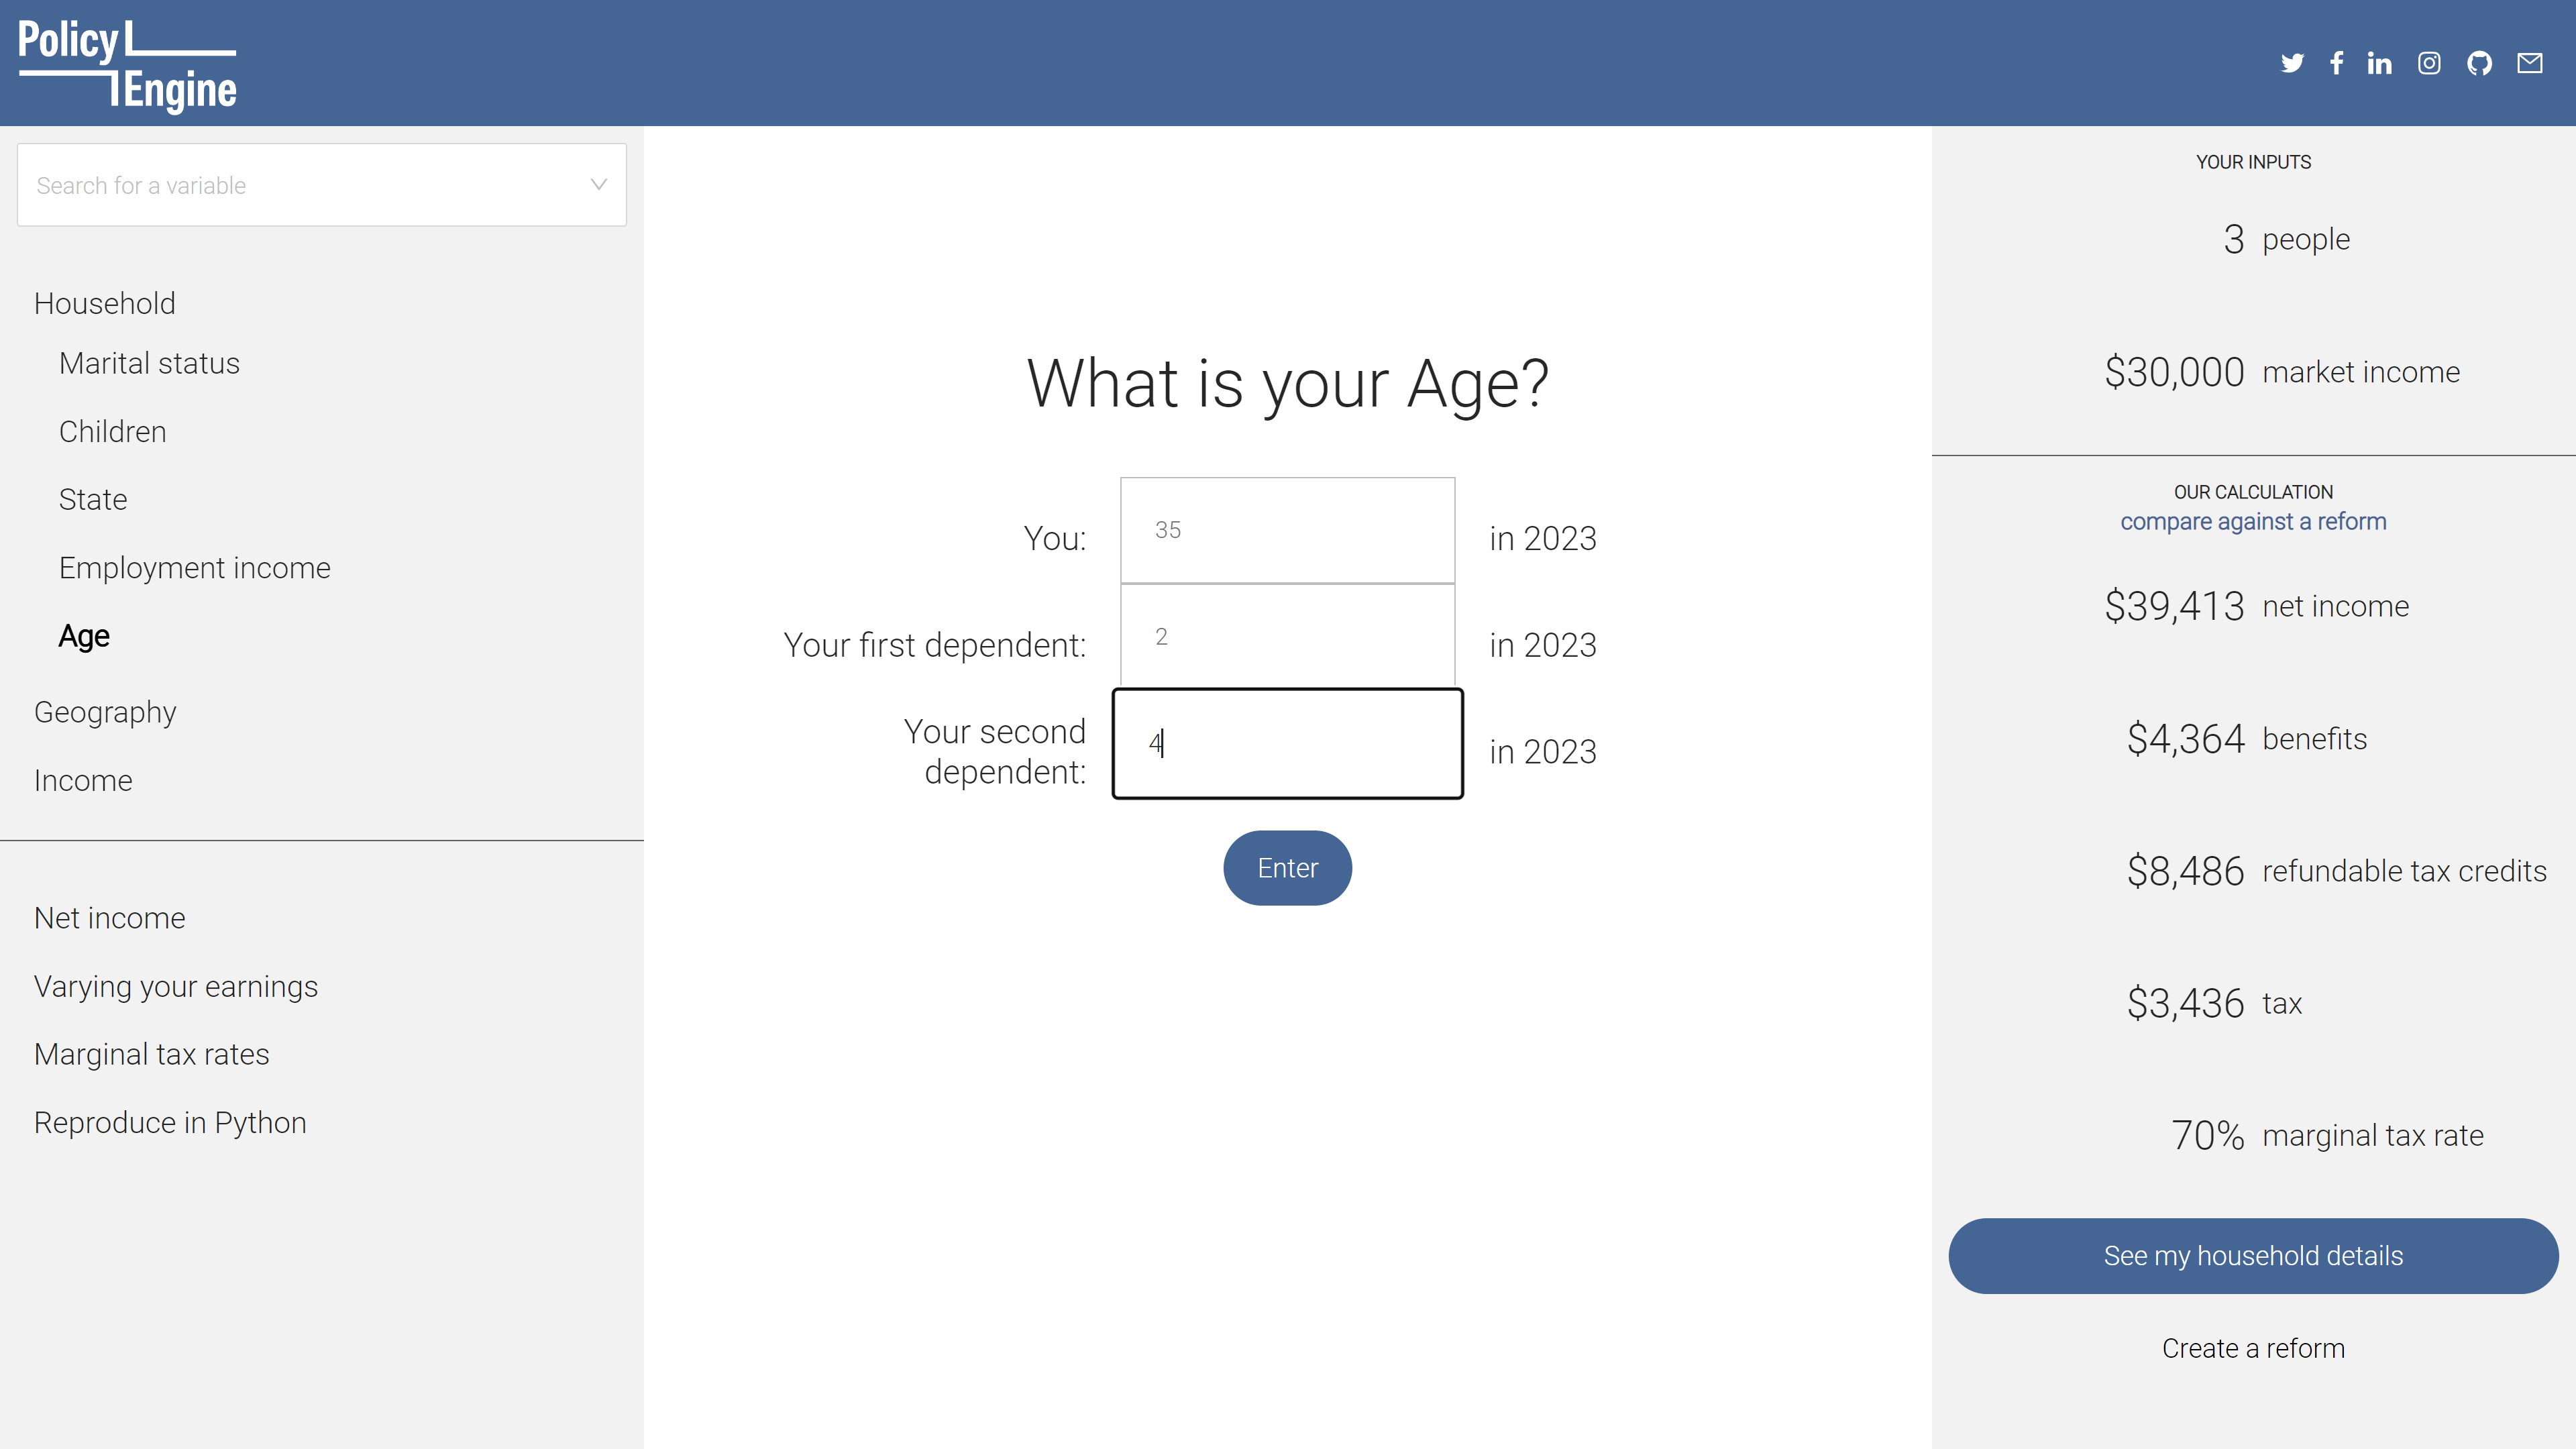
Task: Open the Facebook icon link
Action: tap(2336, 63)
